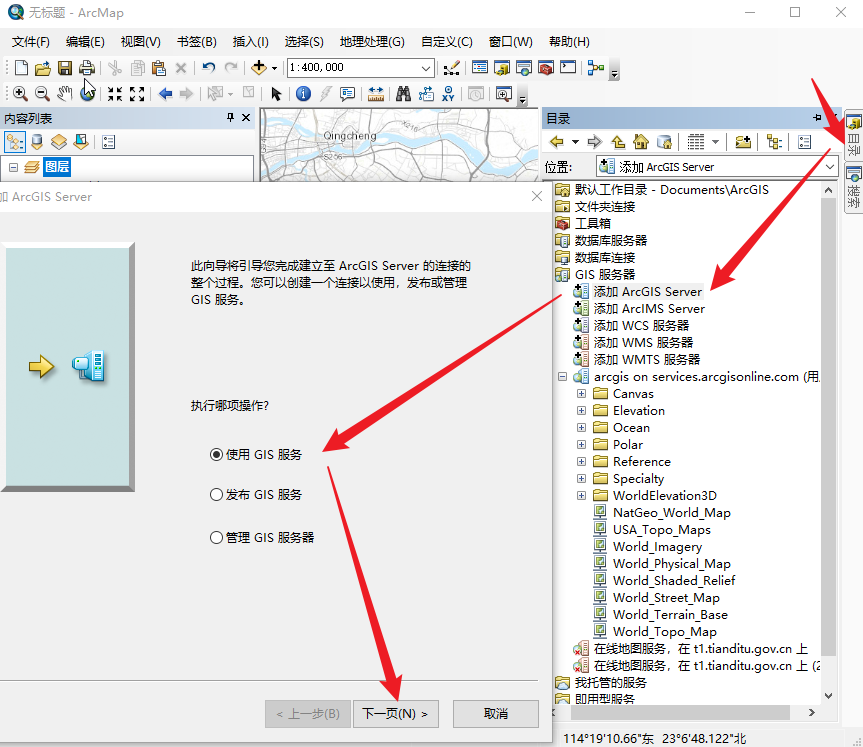This screenshot has height=747, width=863.
Task: Zoom to full extent globe icon
Action: coord(88,94)
